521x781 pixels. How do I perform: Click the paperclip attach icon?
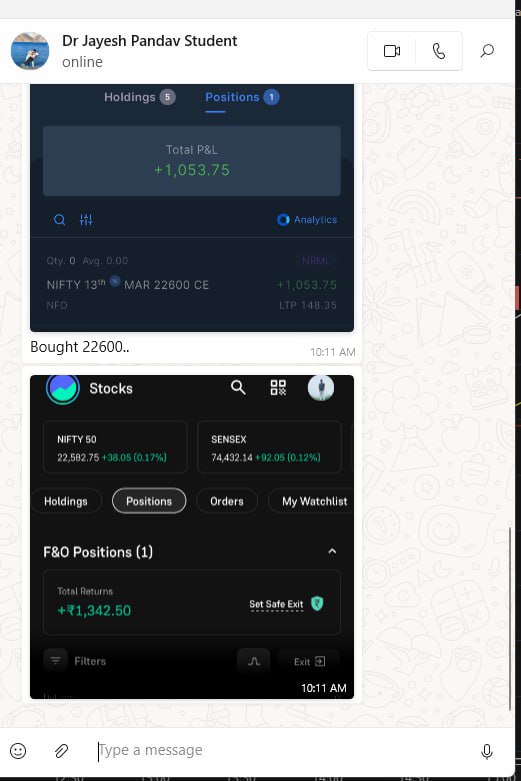(61, 751)
